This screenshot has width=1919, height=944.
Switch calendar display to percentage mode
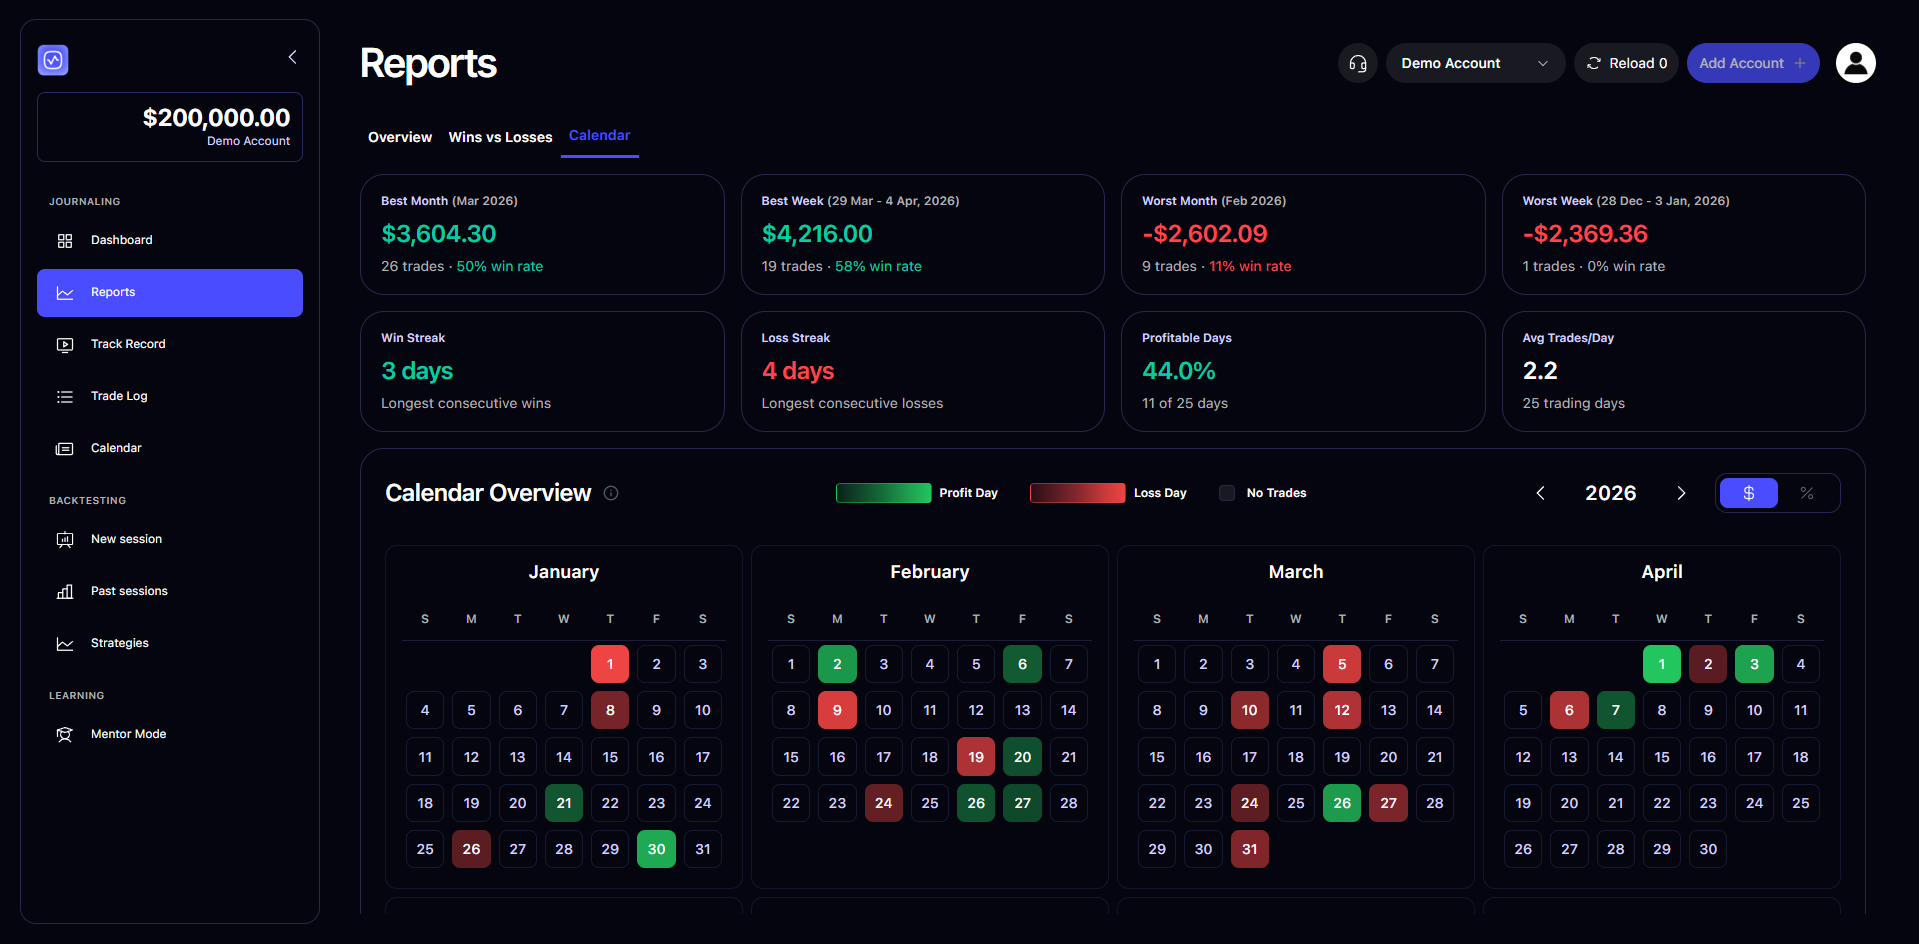[x=1806, y=492]
